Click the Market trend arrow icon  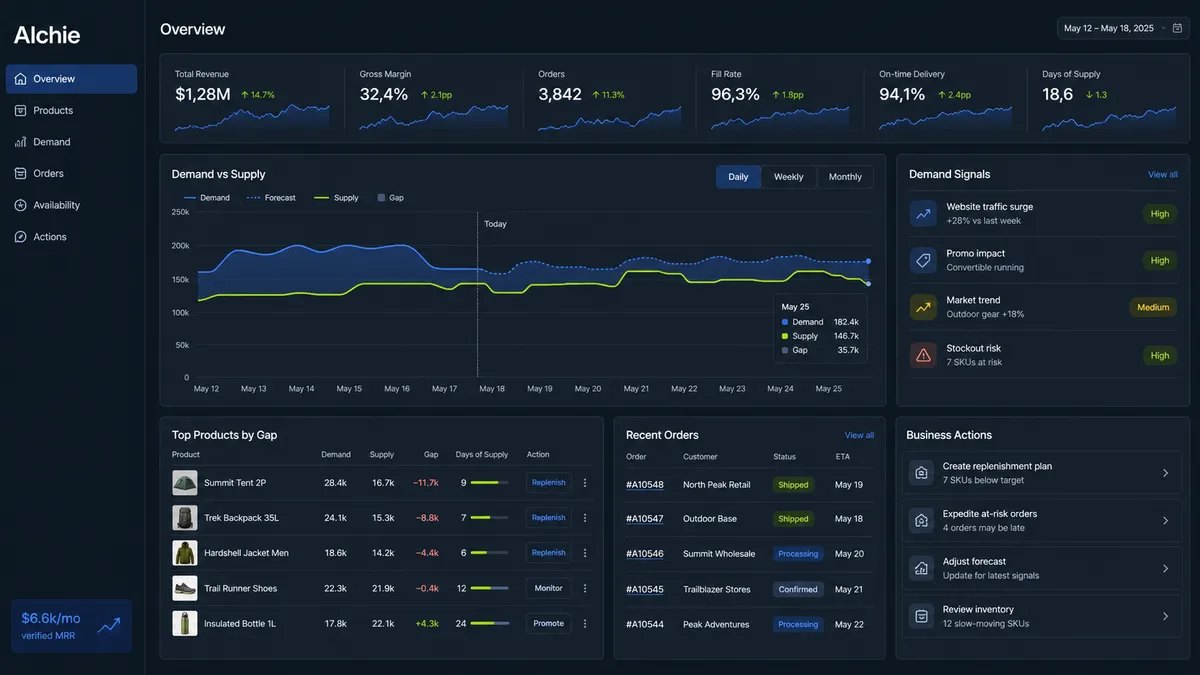923,307
